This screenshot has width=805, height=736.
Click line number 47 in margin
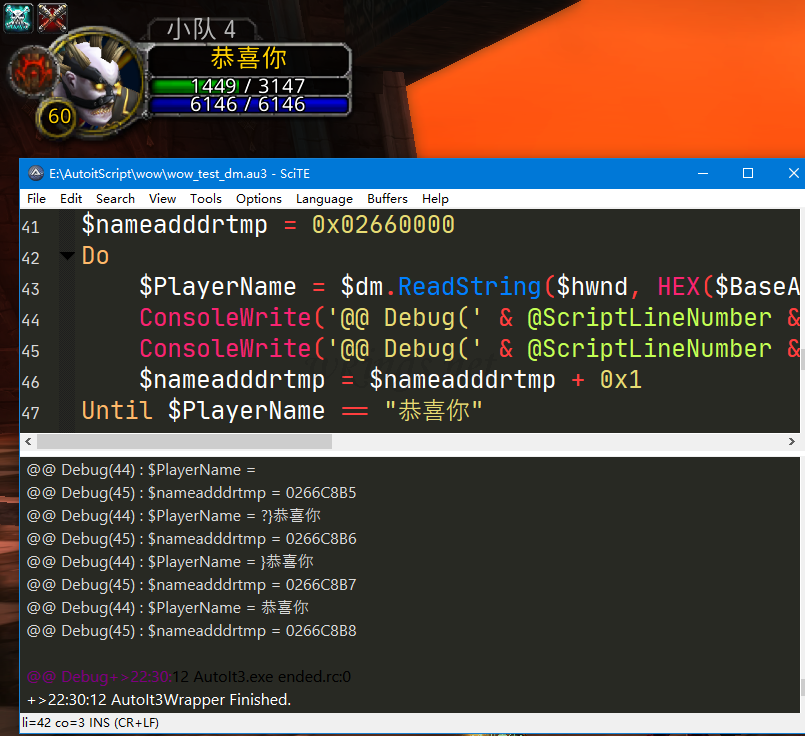click(x=31, y=413)
